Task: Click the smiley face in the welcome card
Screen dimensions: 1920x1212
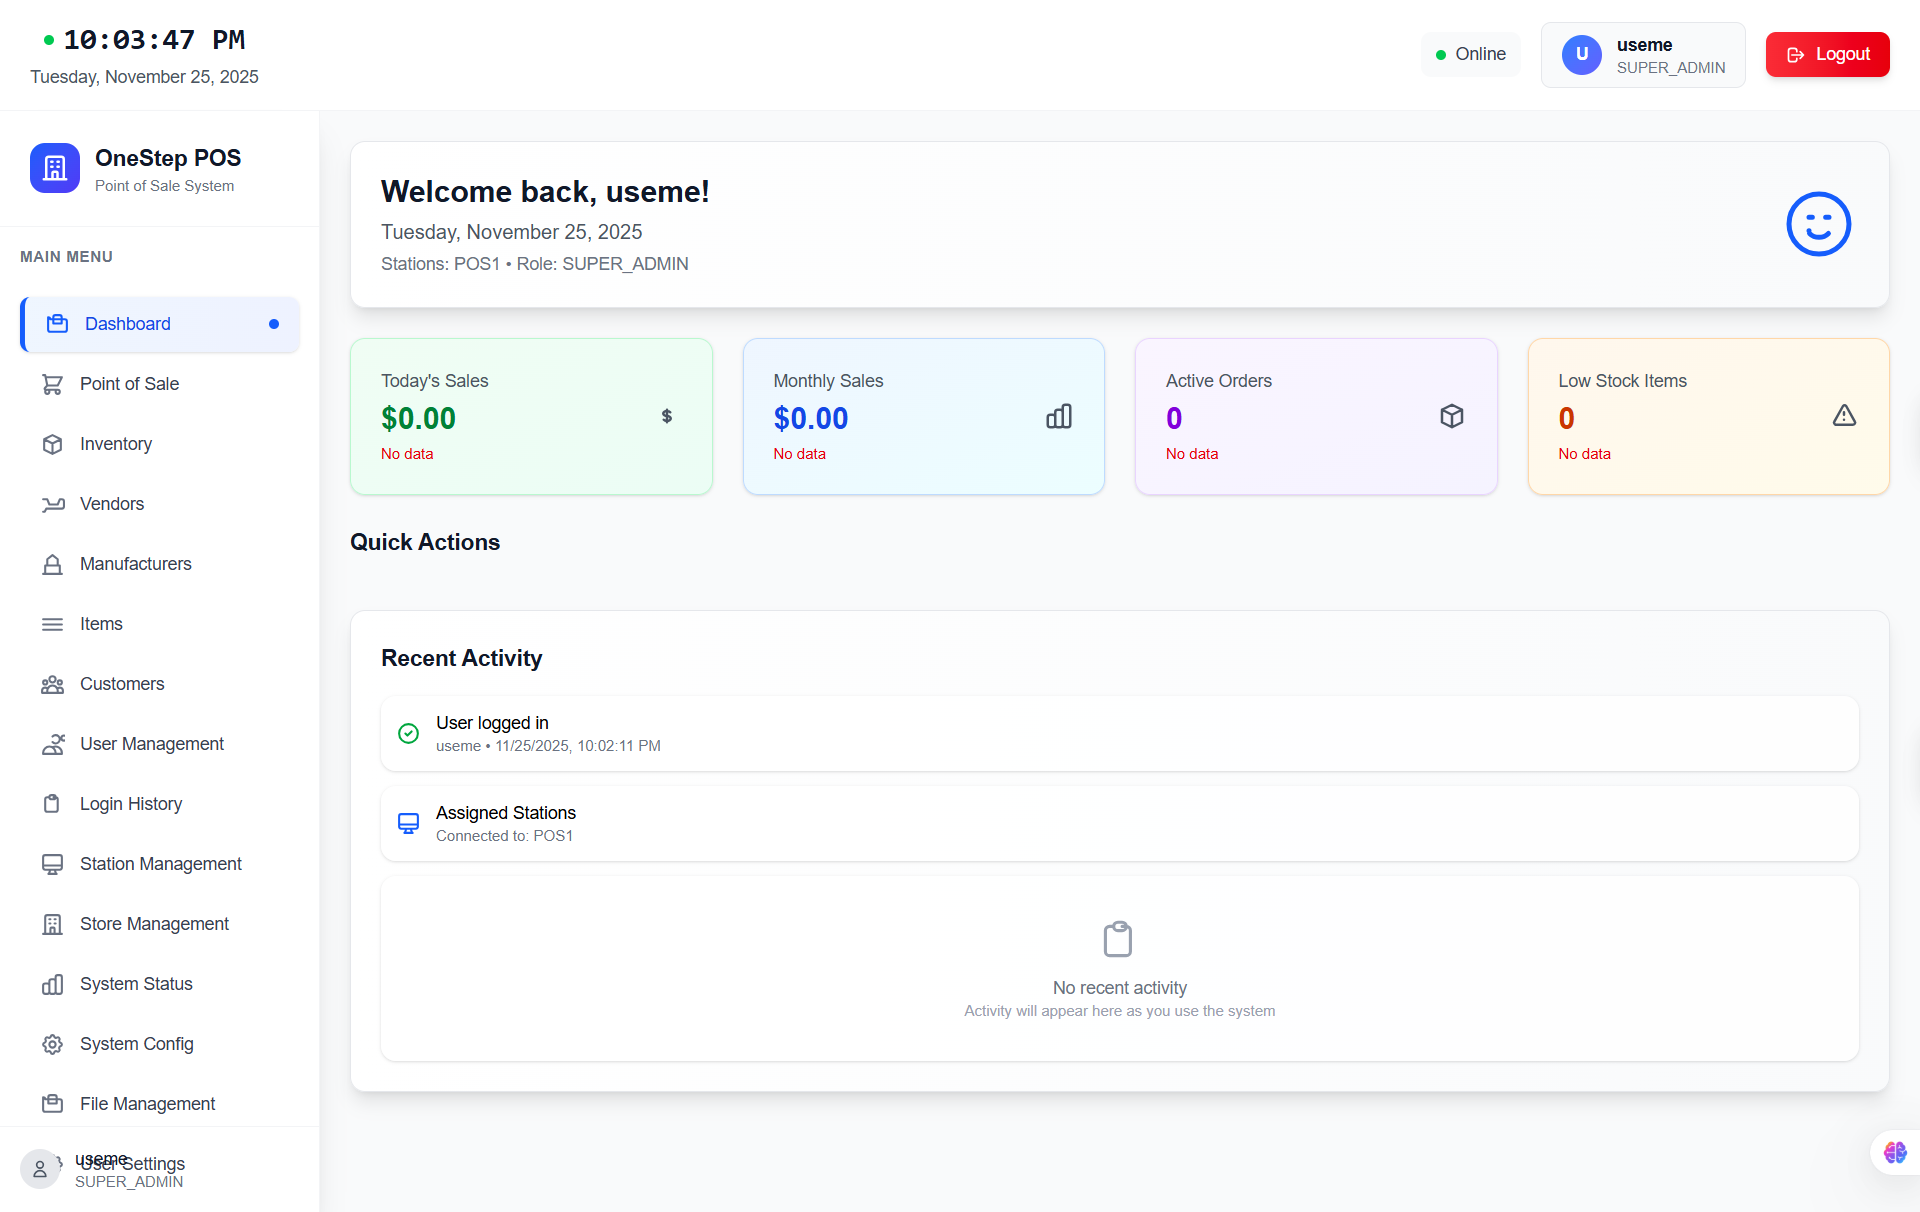Action: 1818,224
